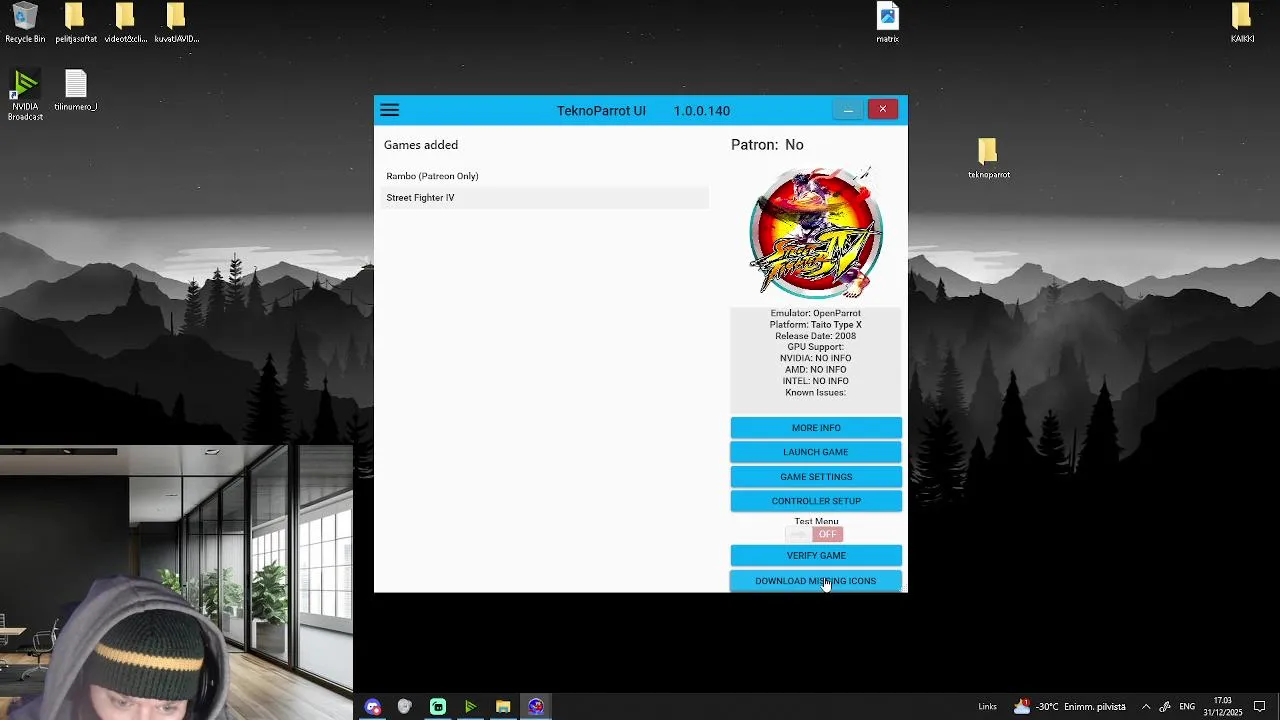Toggle the Test Menu switch
Image resolution: width=1280 pixels, height=720 pixels.
tap(815, 534)
